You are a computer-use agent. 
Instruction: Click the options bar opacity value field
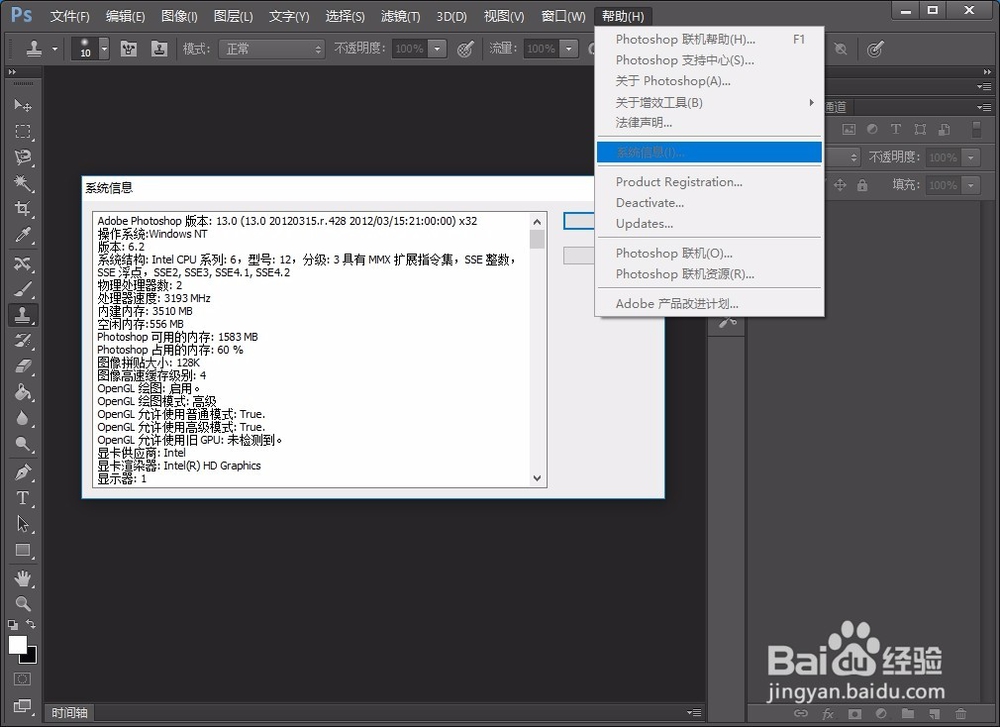click(x=409, y=48)
